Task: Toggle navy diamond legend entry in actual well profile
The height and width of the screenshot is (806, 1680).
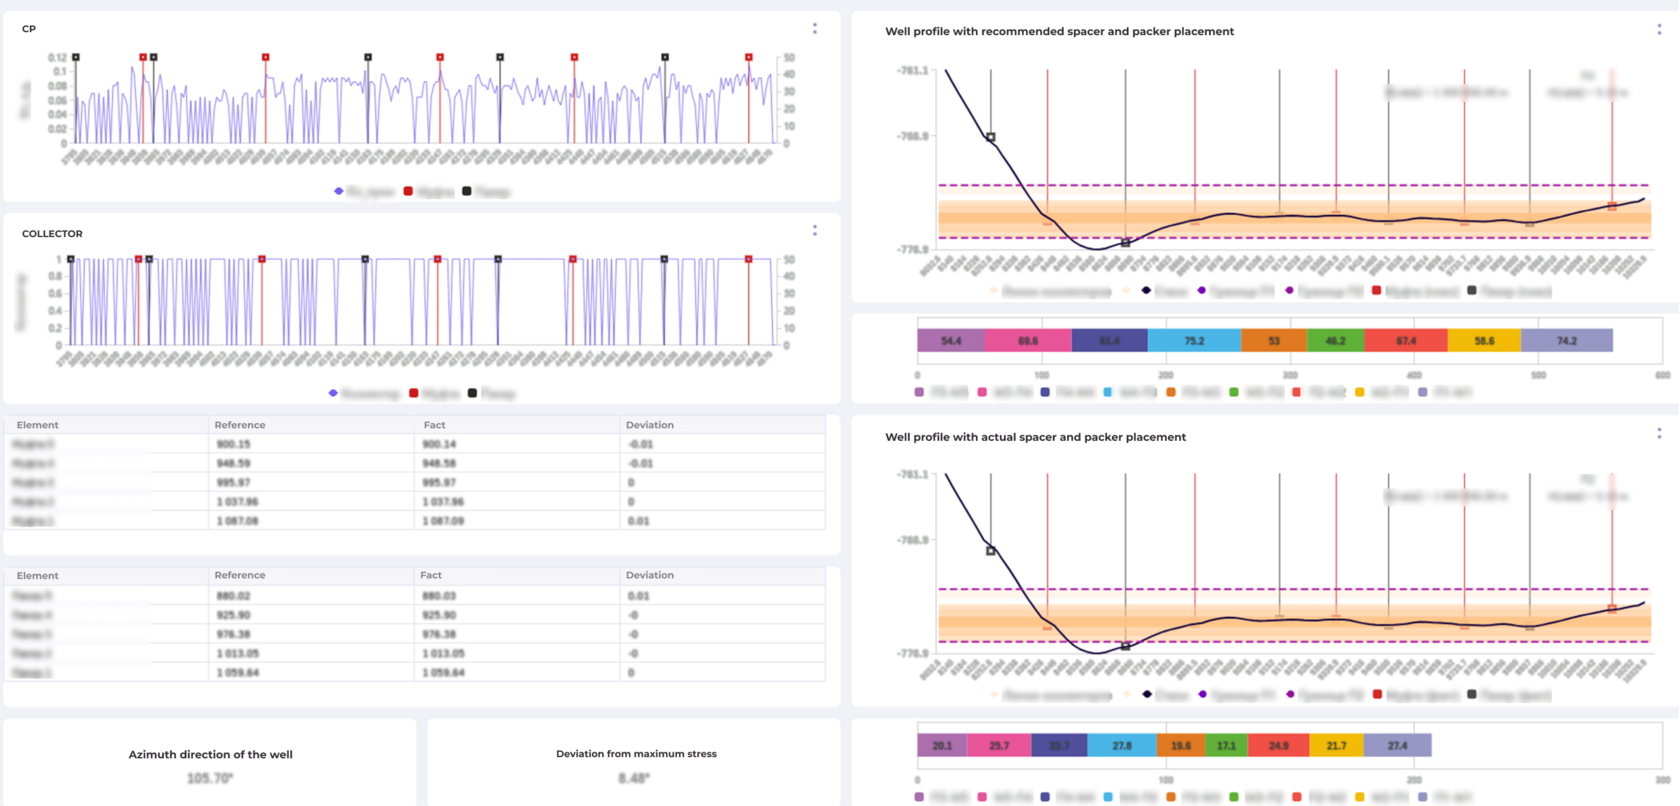Action: coord(1166,694)
